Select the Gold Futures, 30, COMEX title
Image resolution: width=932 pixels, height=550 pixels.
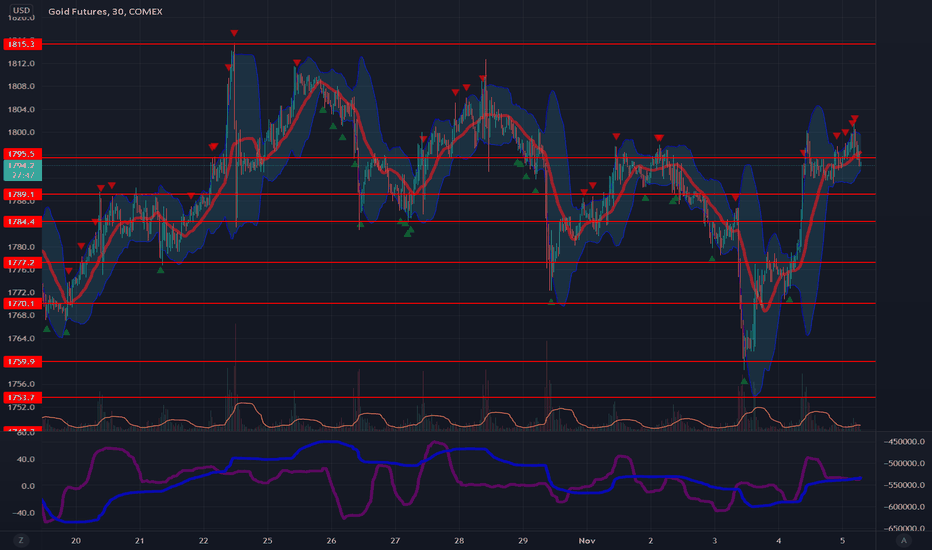(105, 11)
